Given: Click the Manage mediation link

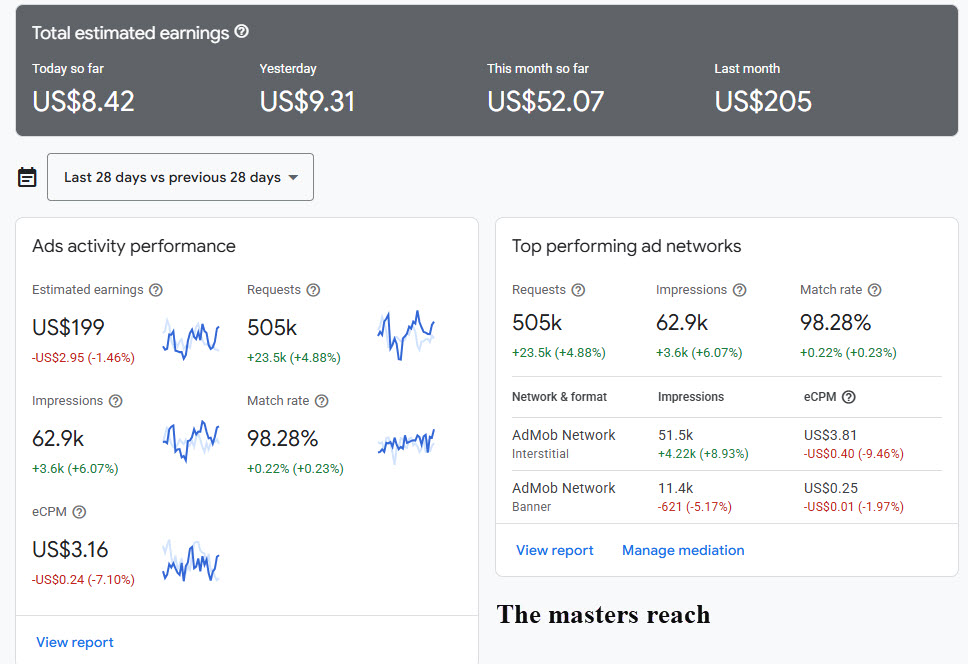Looking at the screenshot, I should point(683,550).
